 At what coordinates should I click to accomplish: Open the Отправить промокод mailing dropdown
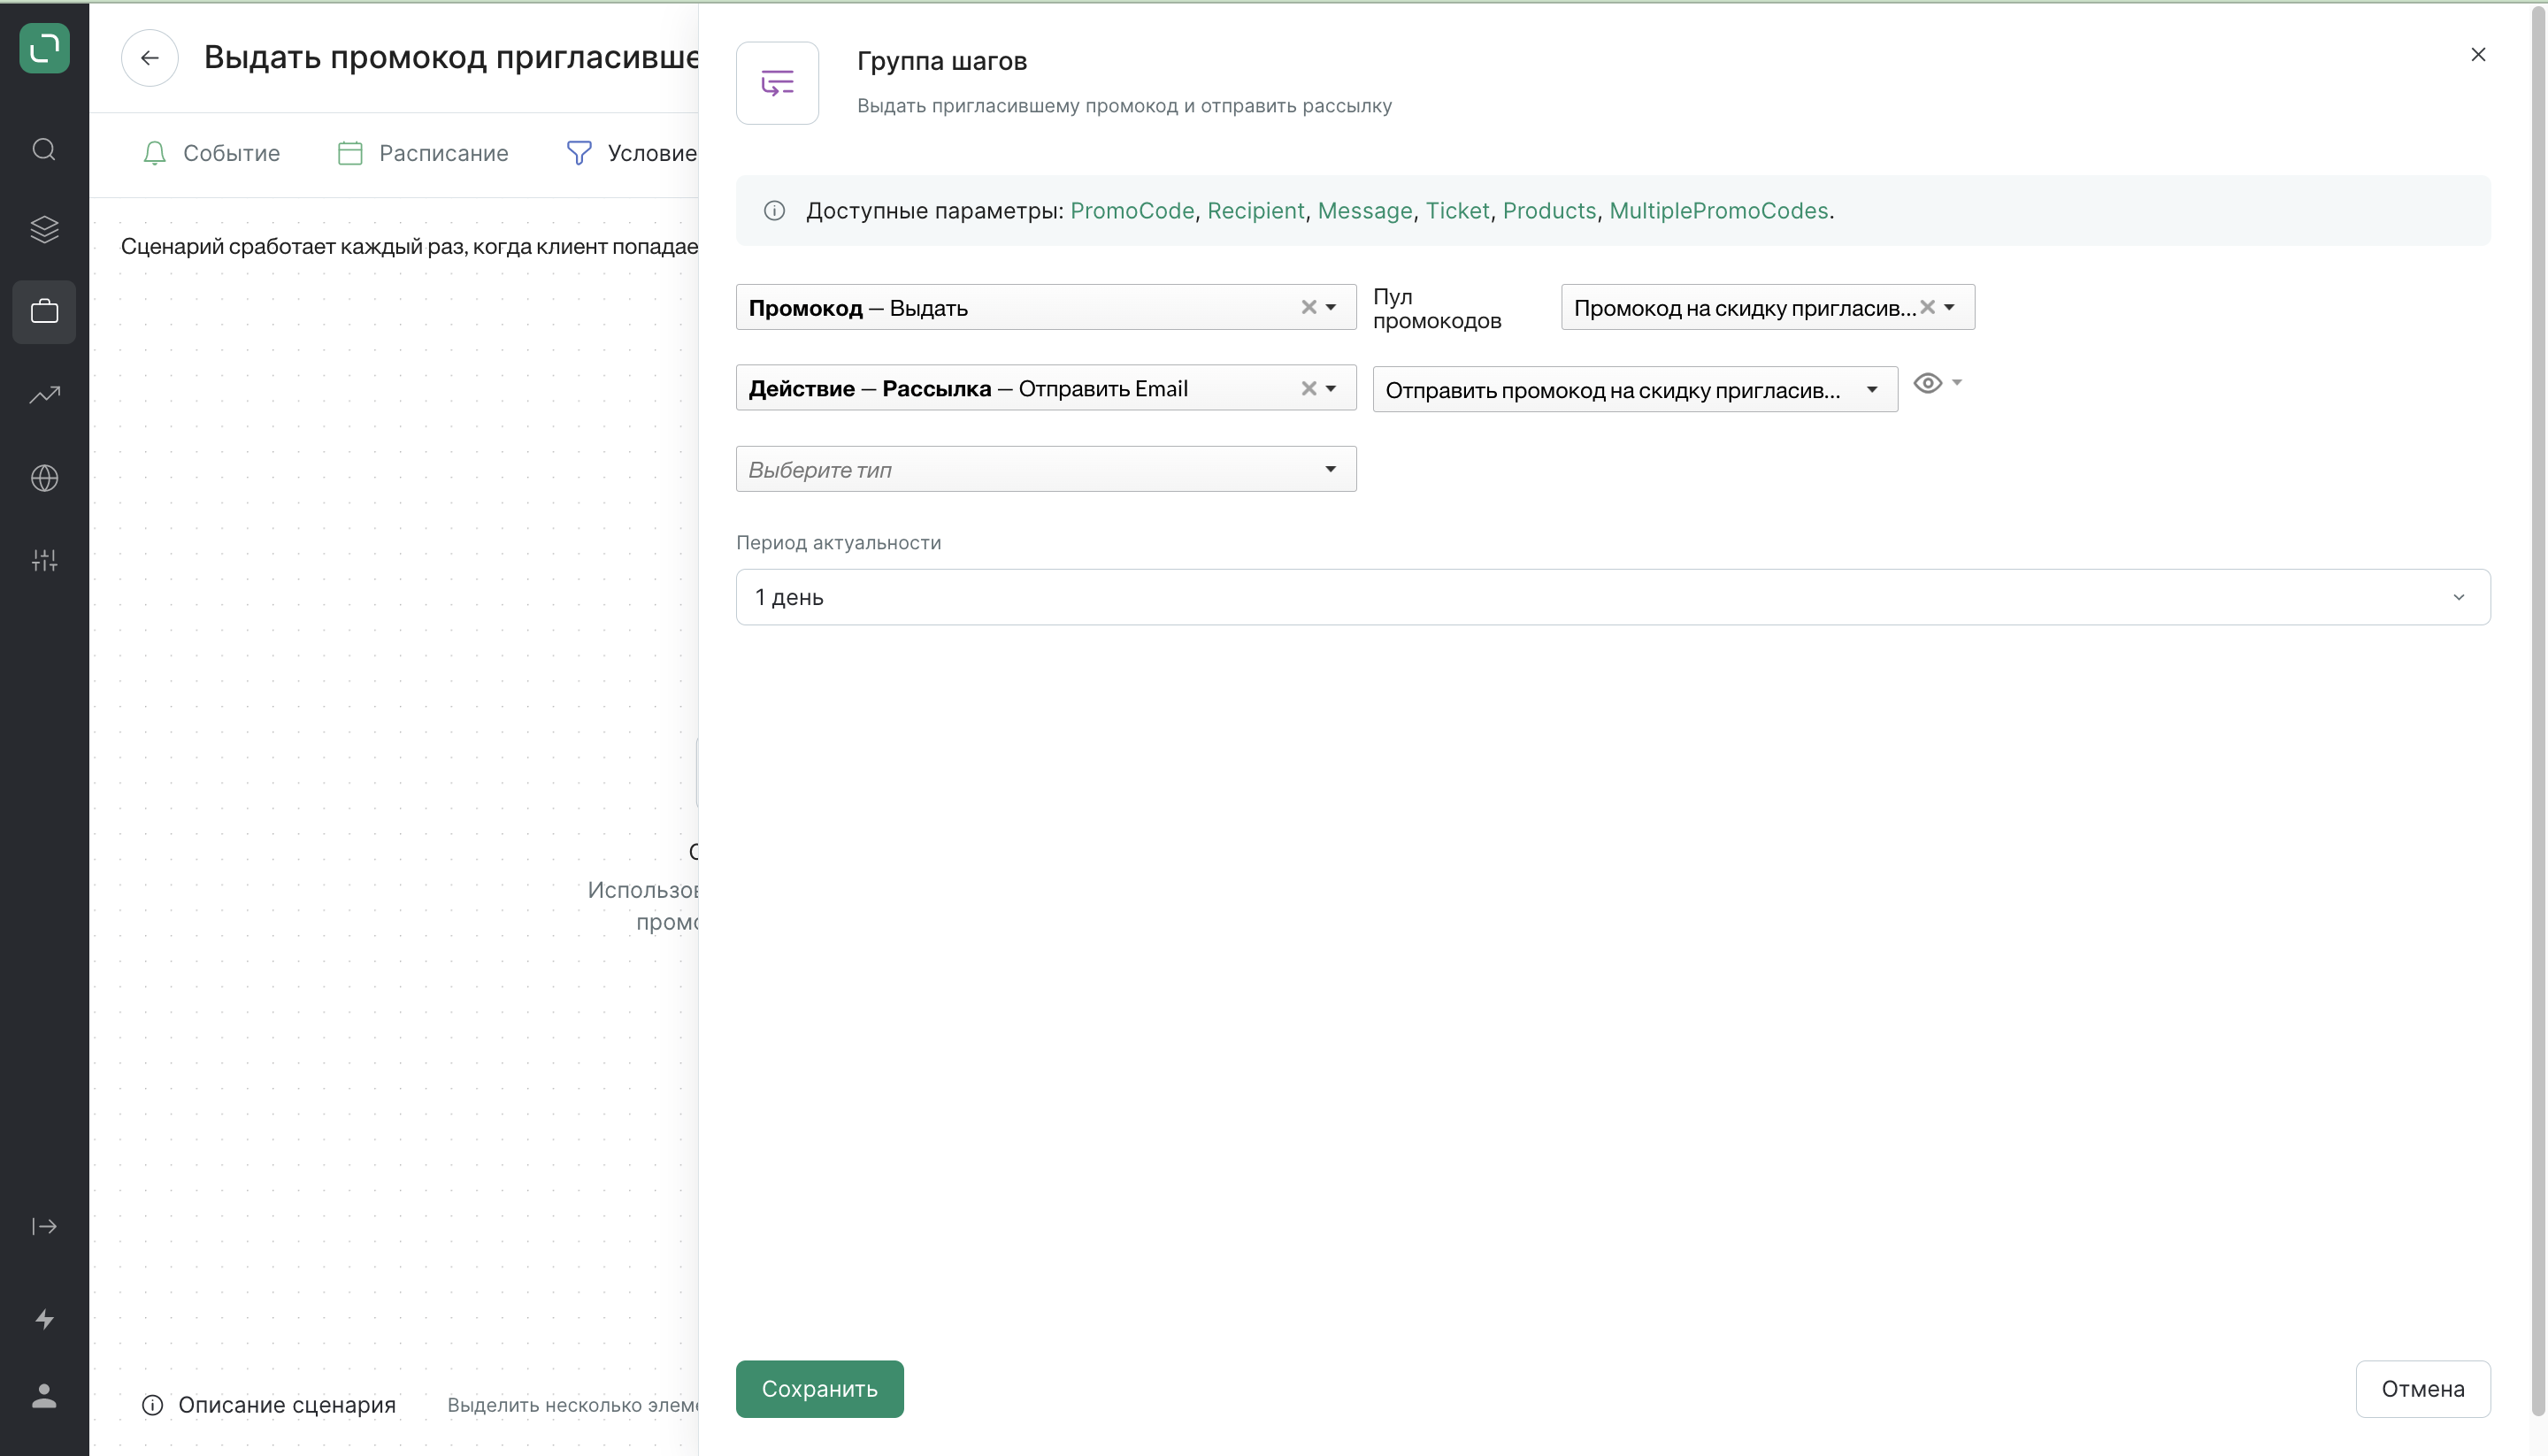coord(1635,389)
